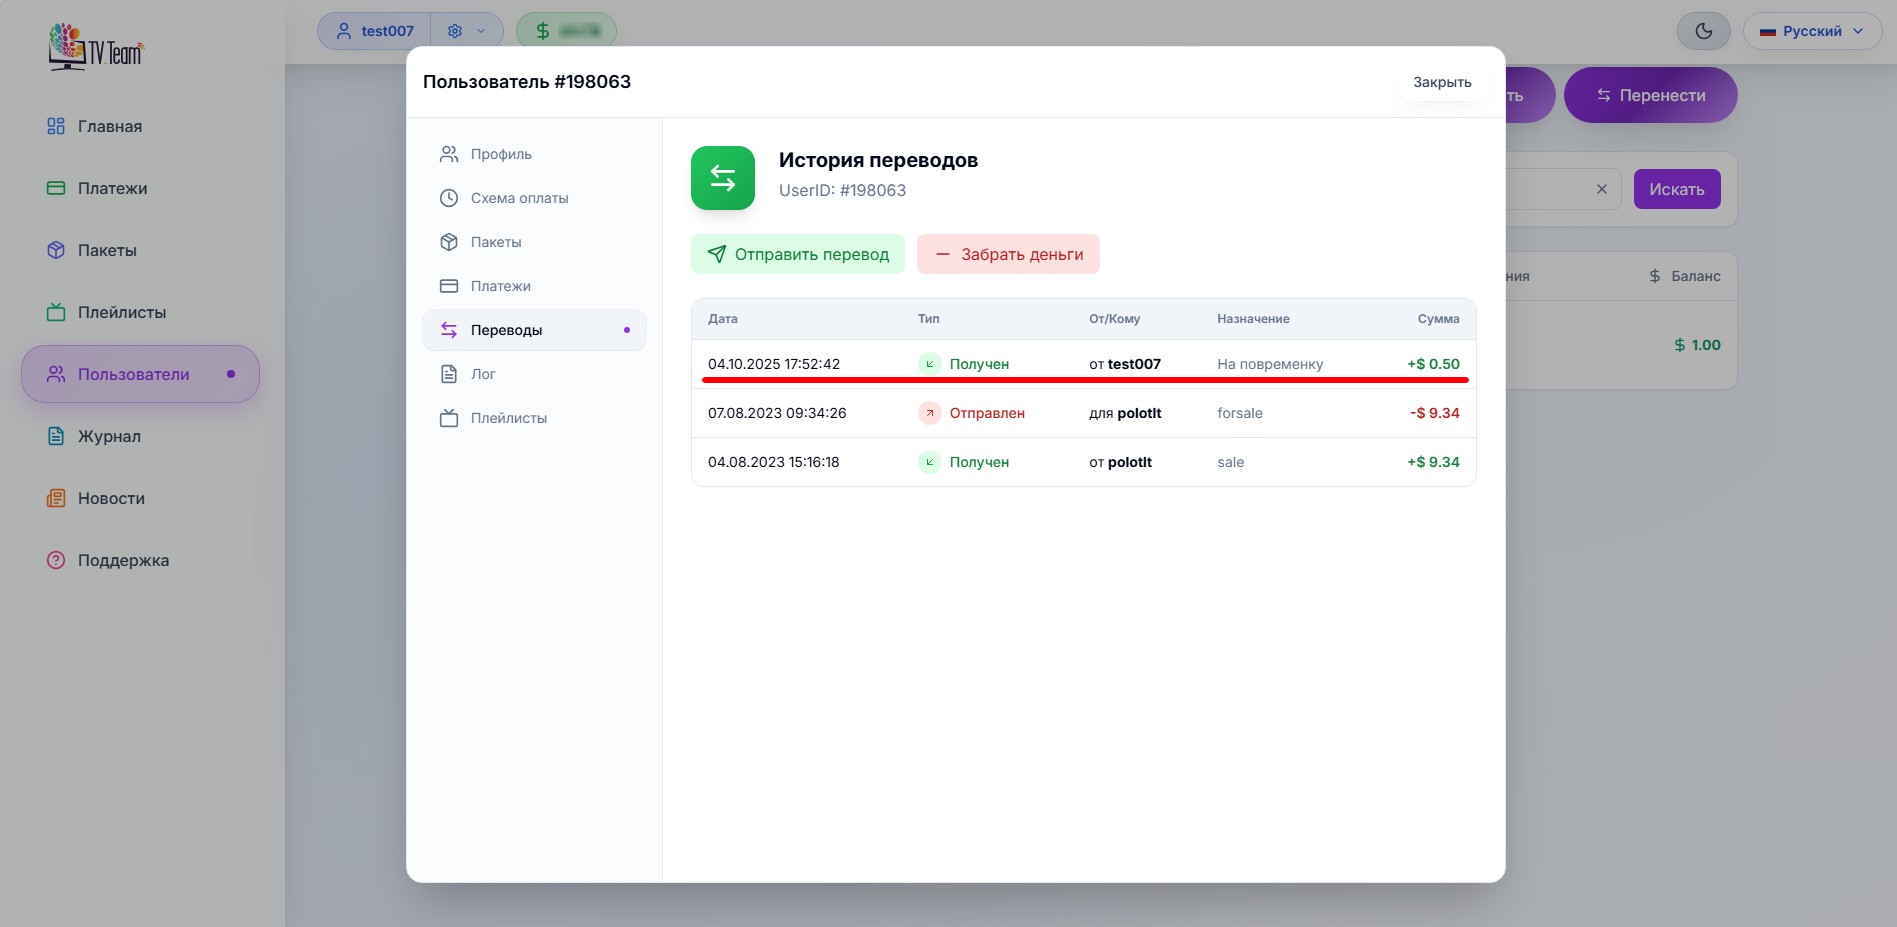This screenshot has width=1897, height=927.
Task: Toggle dark mode with moon icon
Action: [1703, 31]
